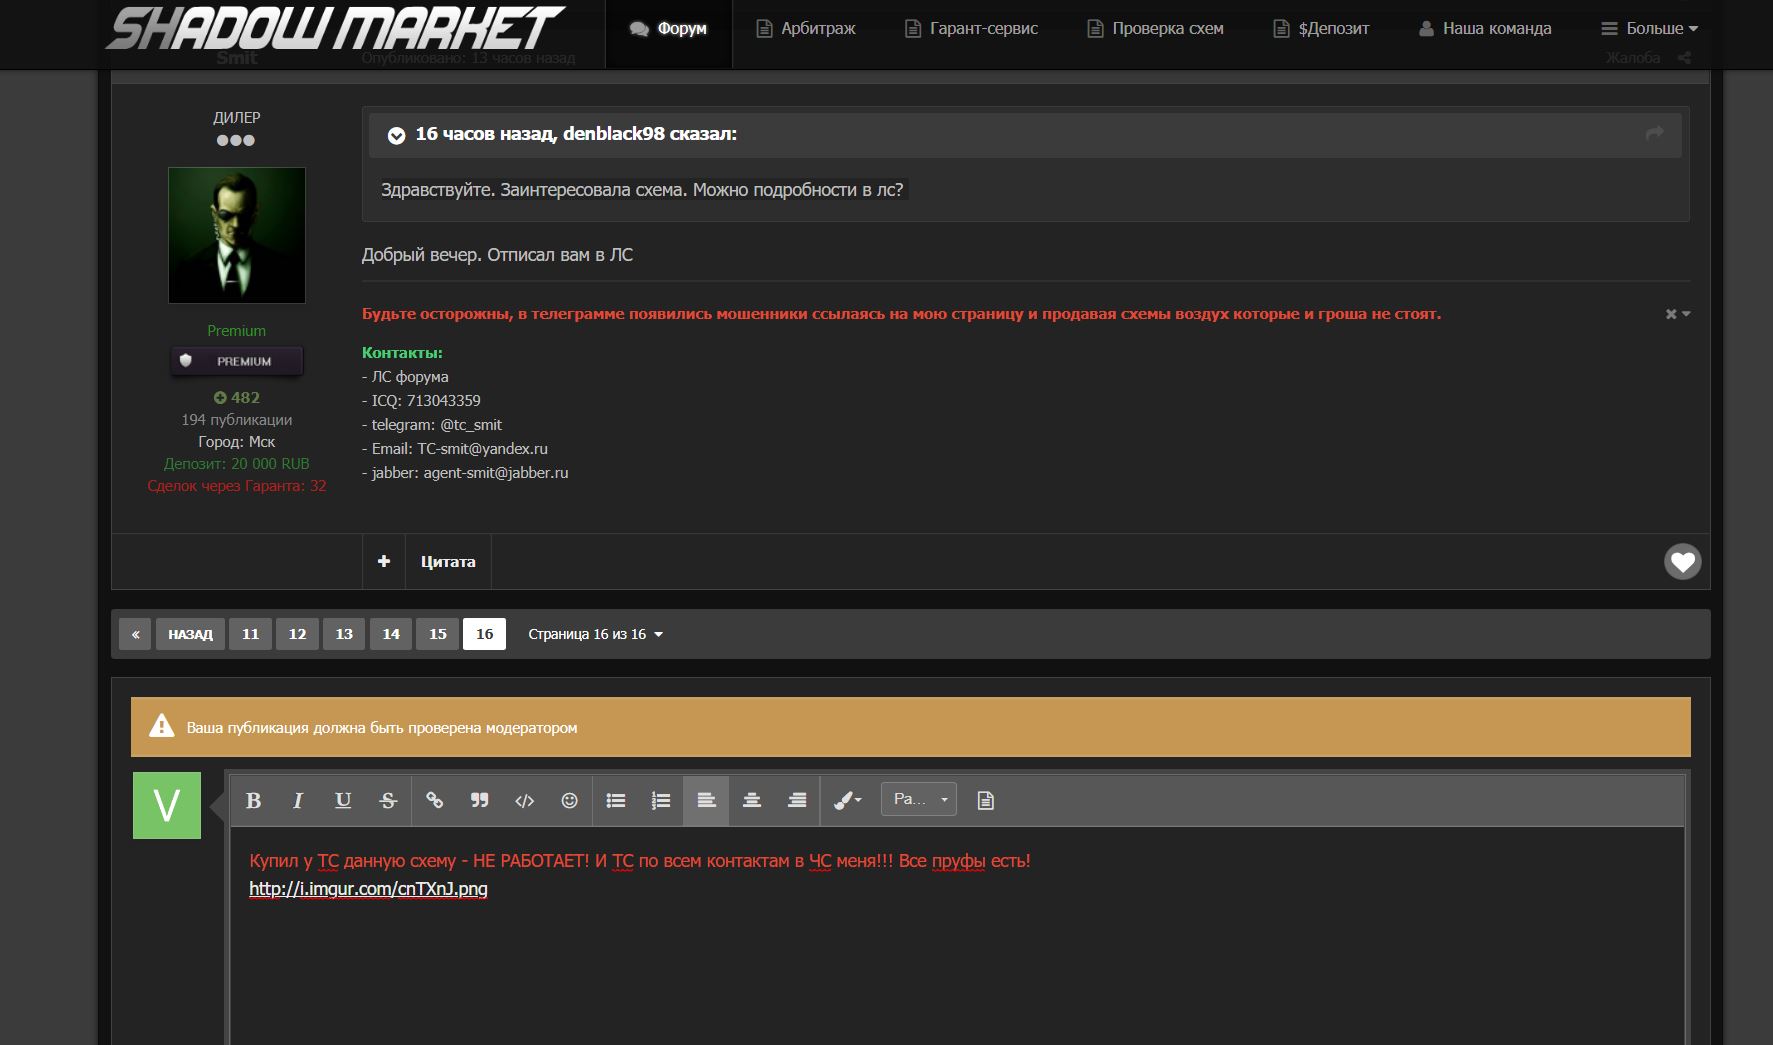Image resolution: width=1773 pixels, height=1045 pixels.
Task: Open the Страница 16 из 16 page jump dropdown
Action: coord(596,634)
